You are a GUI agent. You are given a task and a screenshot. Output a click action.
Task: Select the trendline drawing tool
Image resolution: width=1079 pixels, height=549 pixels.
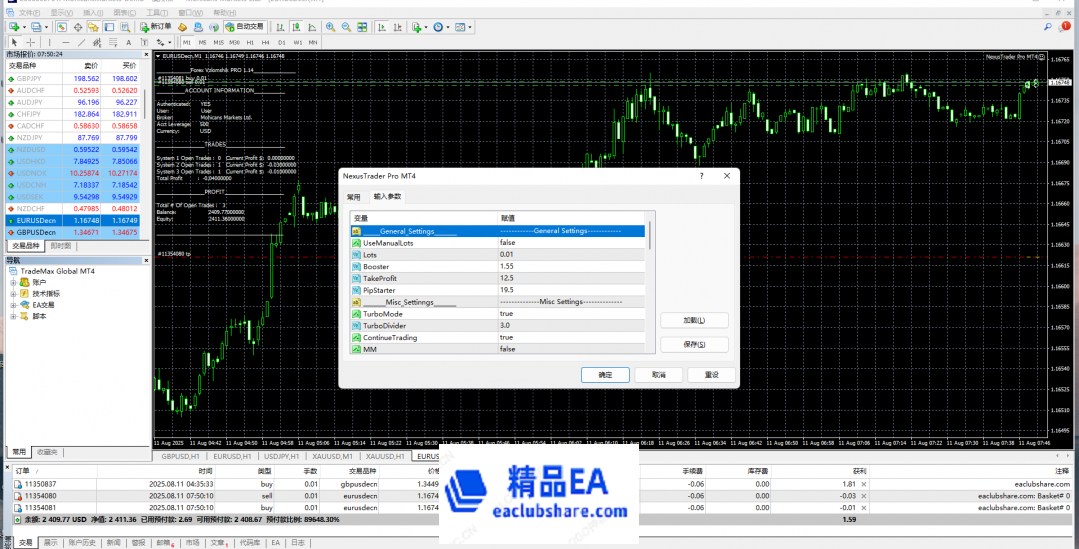coord(79,42)
